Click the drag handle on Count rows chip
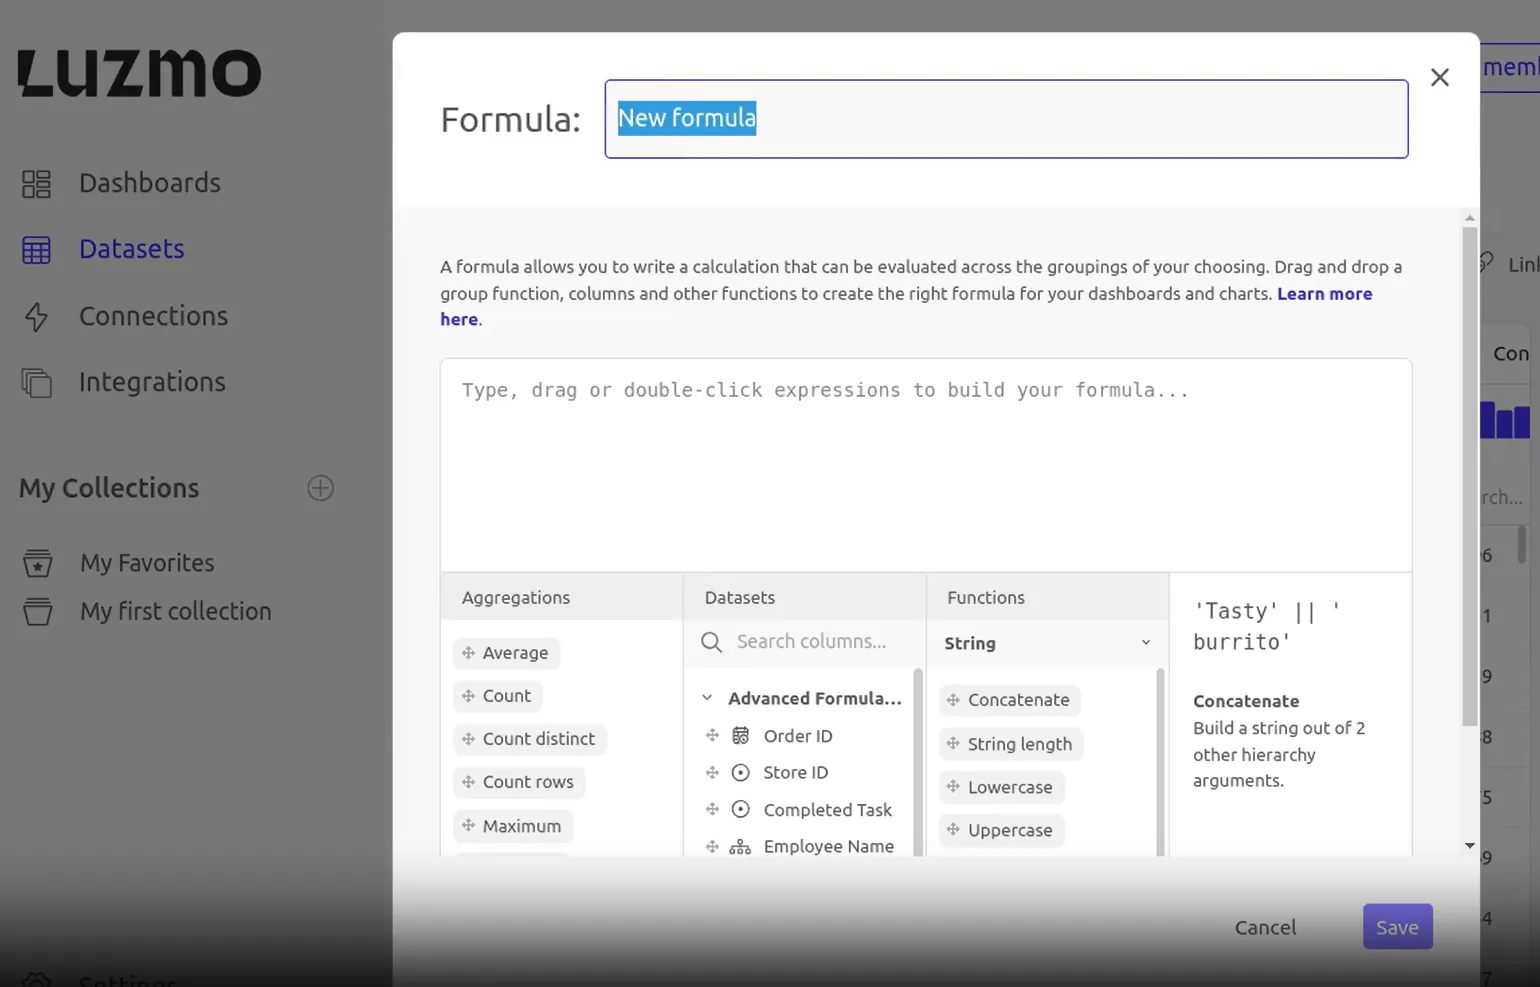The image size is (1540, 987). coord(468,782)
